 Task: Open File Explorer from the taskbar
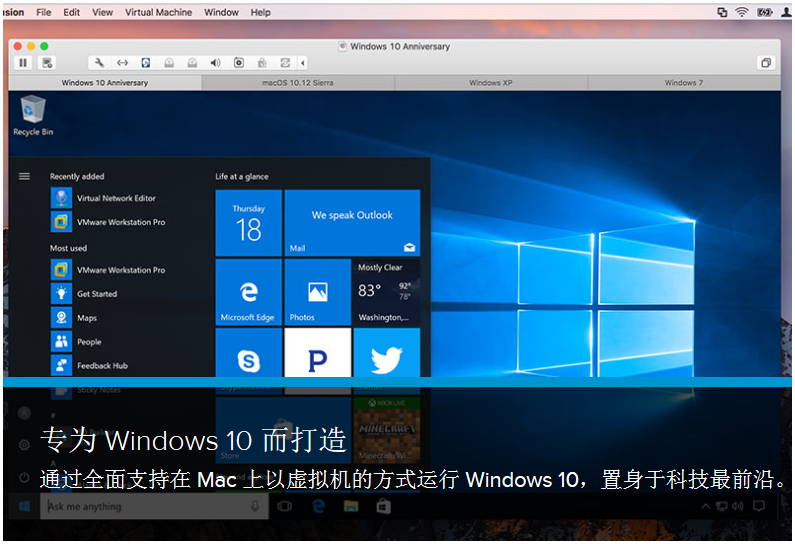pos(351,506)
